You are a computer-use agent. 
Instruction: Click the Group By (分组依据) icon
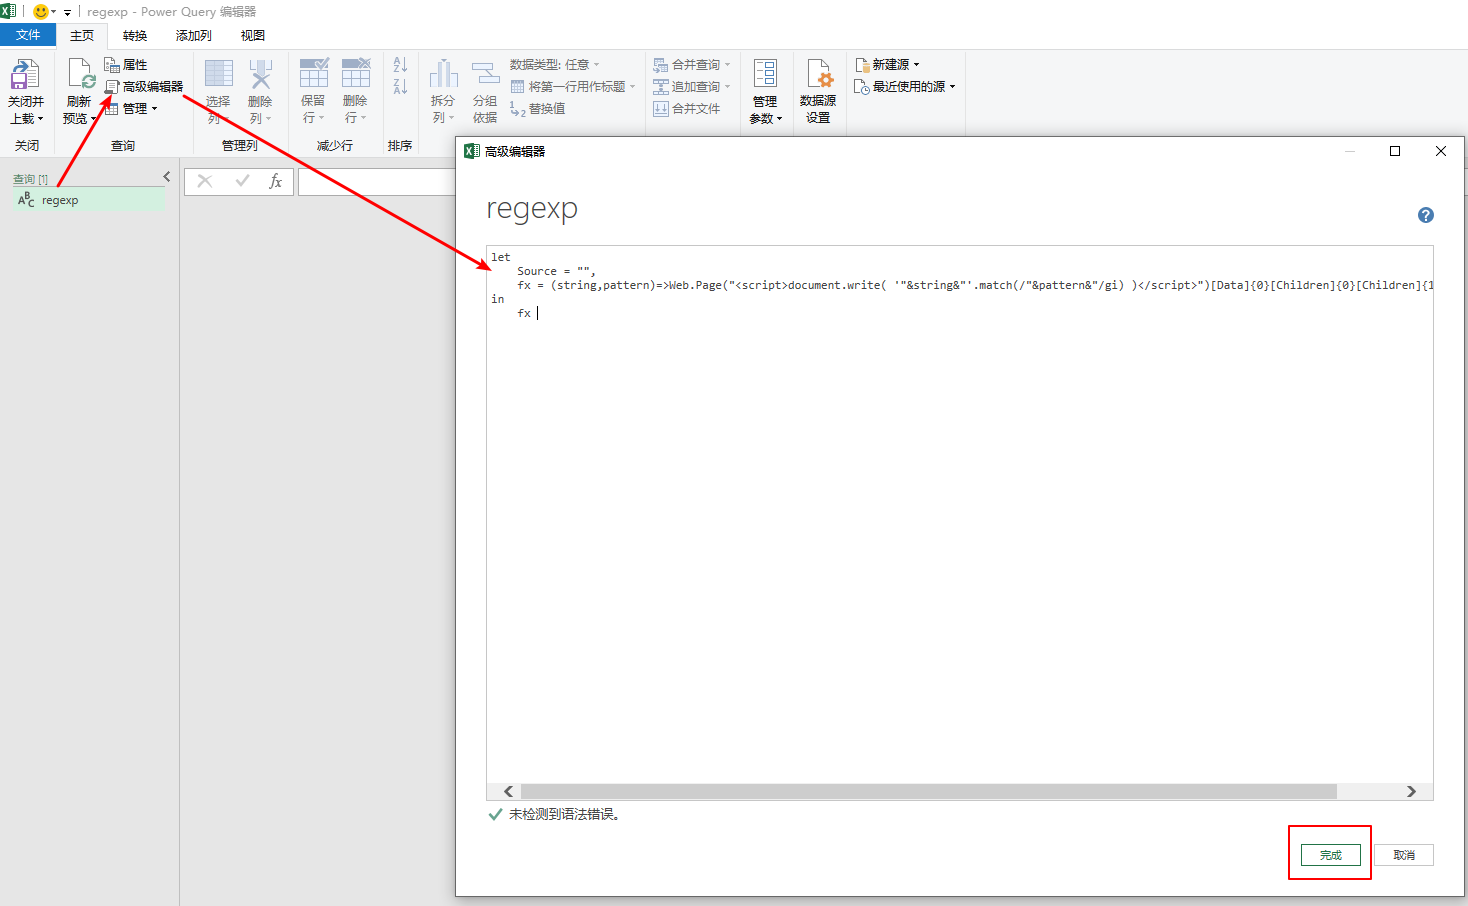click(485, 74)
